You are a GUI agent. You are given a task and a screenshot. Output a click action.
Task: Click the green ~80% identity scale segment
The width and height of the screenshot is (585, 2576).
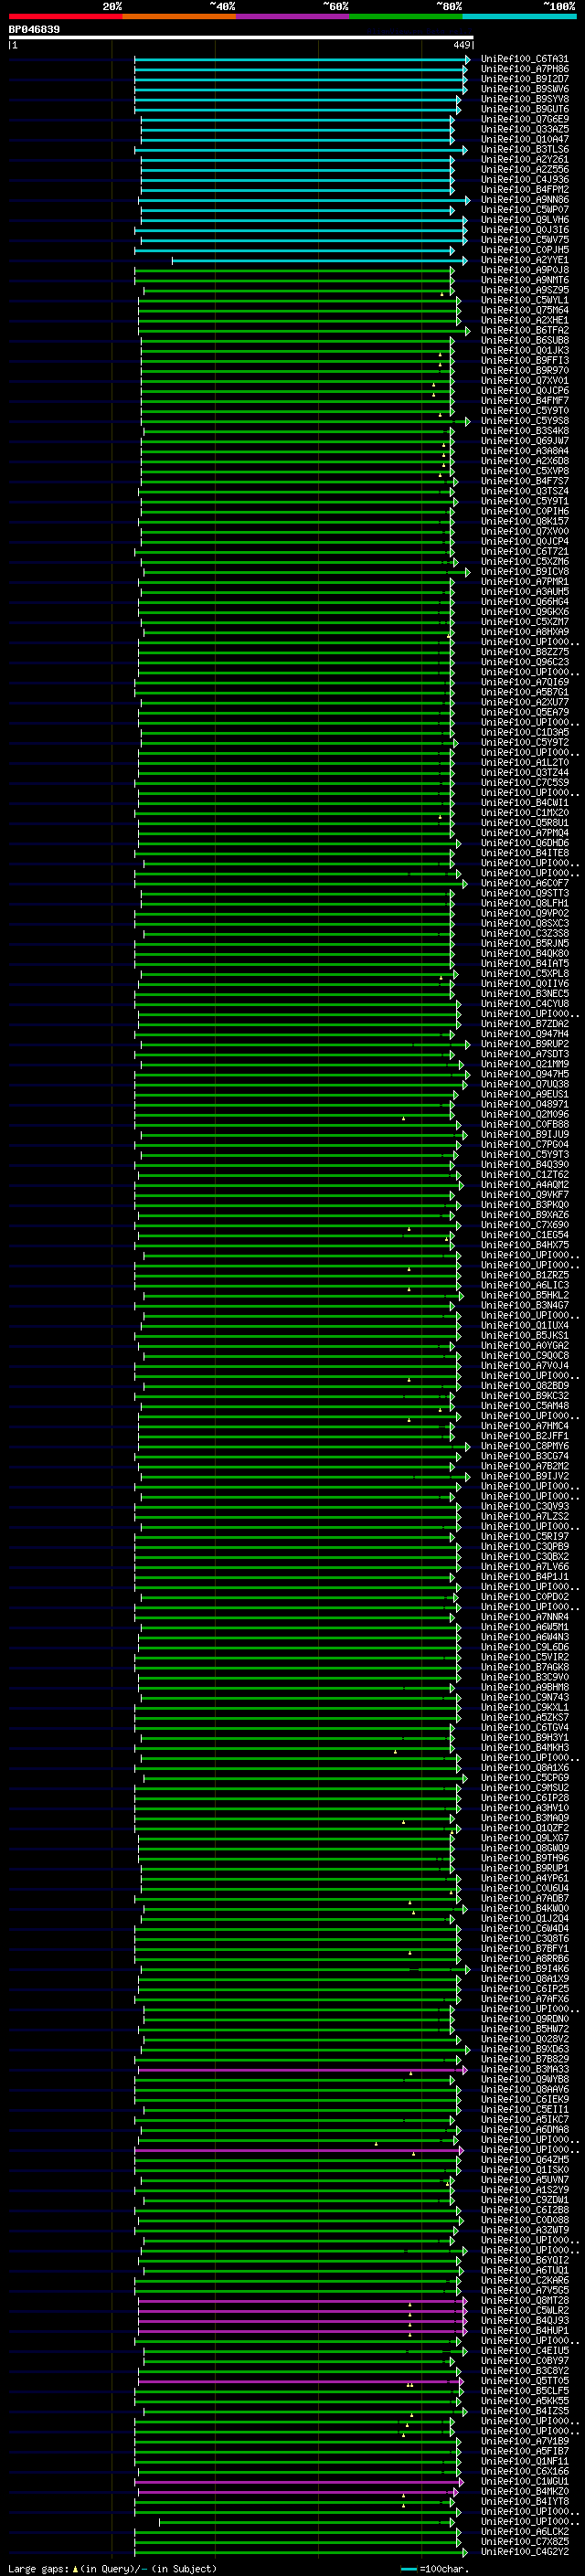406,16
